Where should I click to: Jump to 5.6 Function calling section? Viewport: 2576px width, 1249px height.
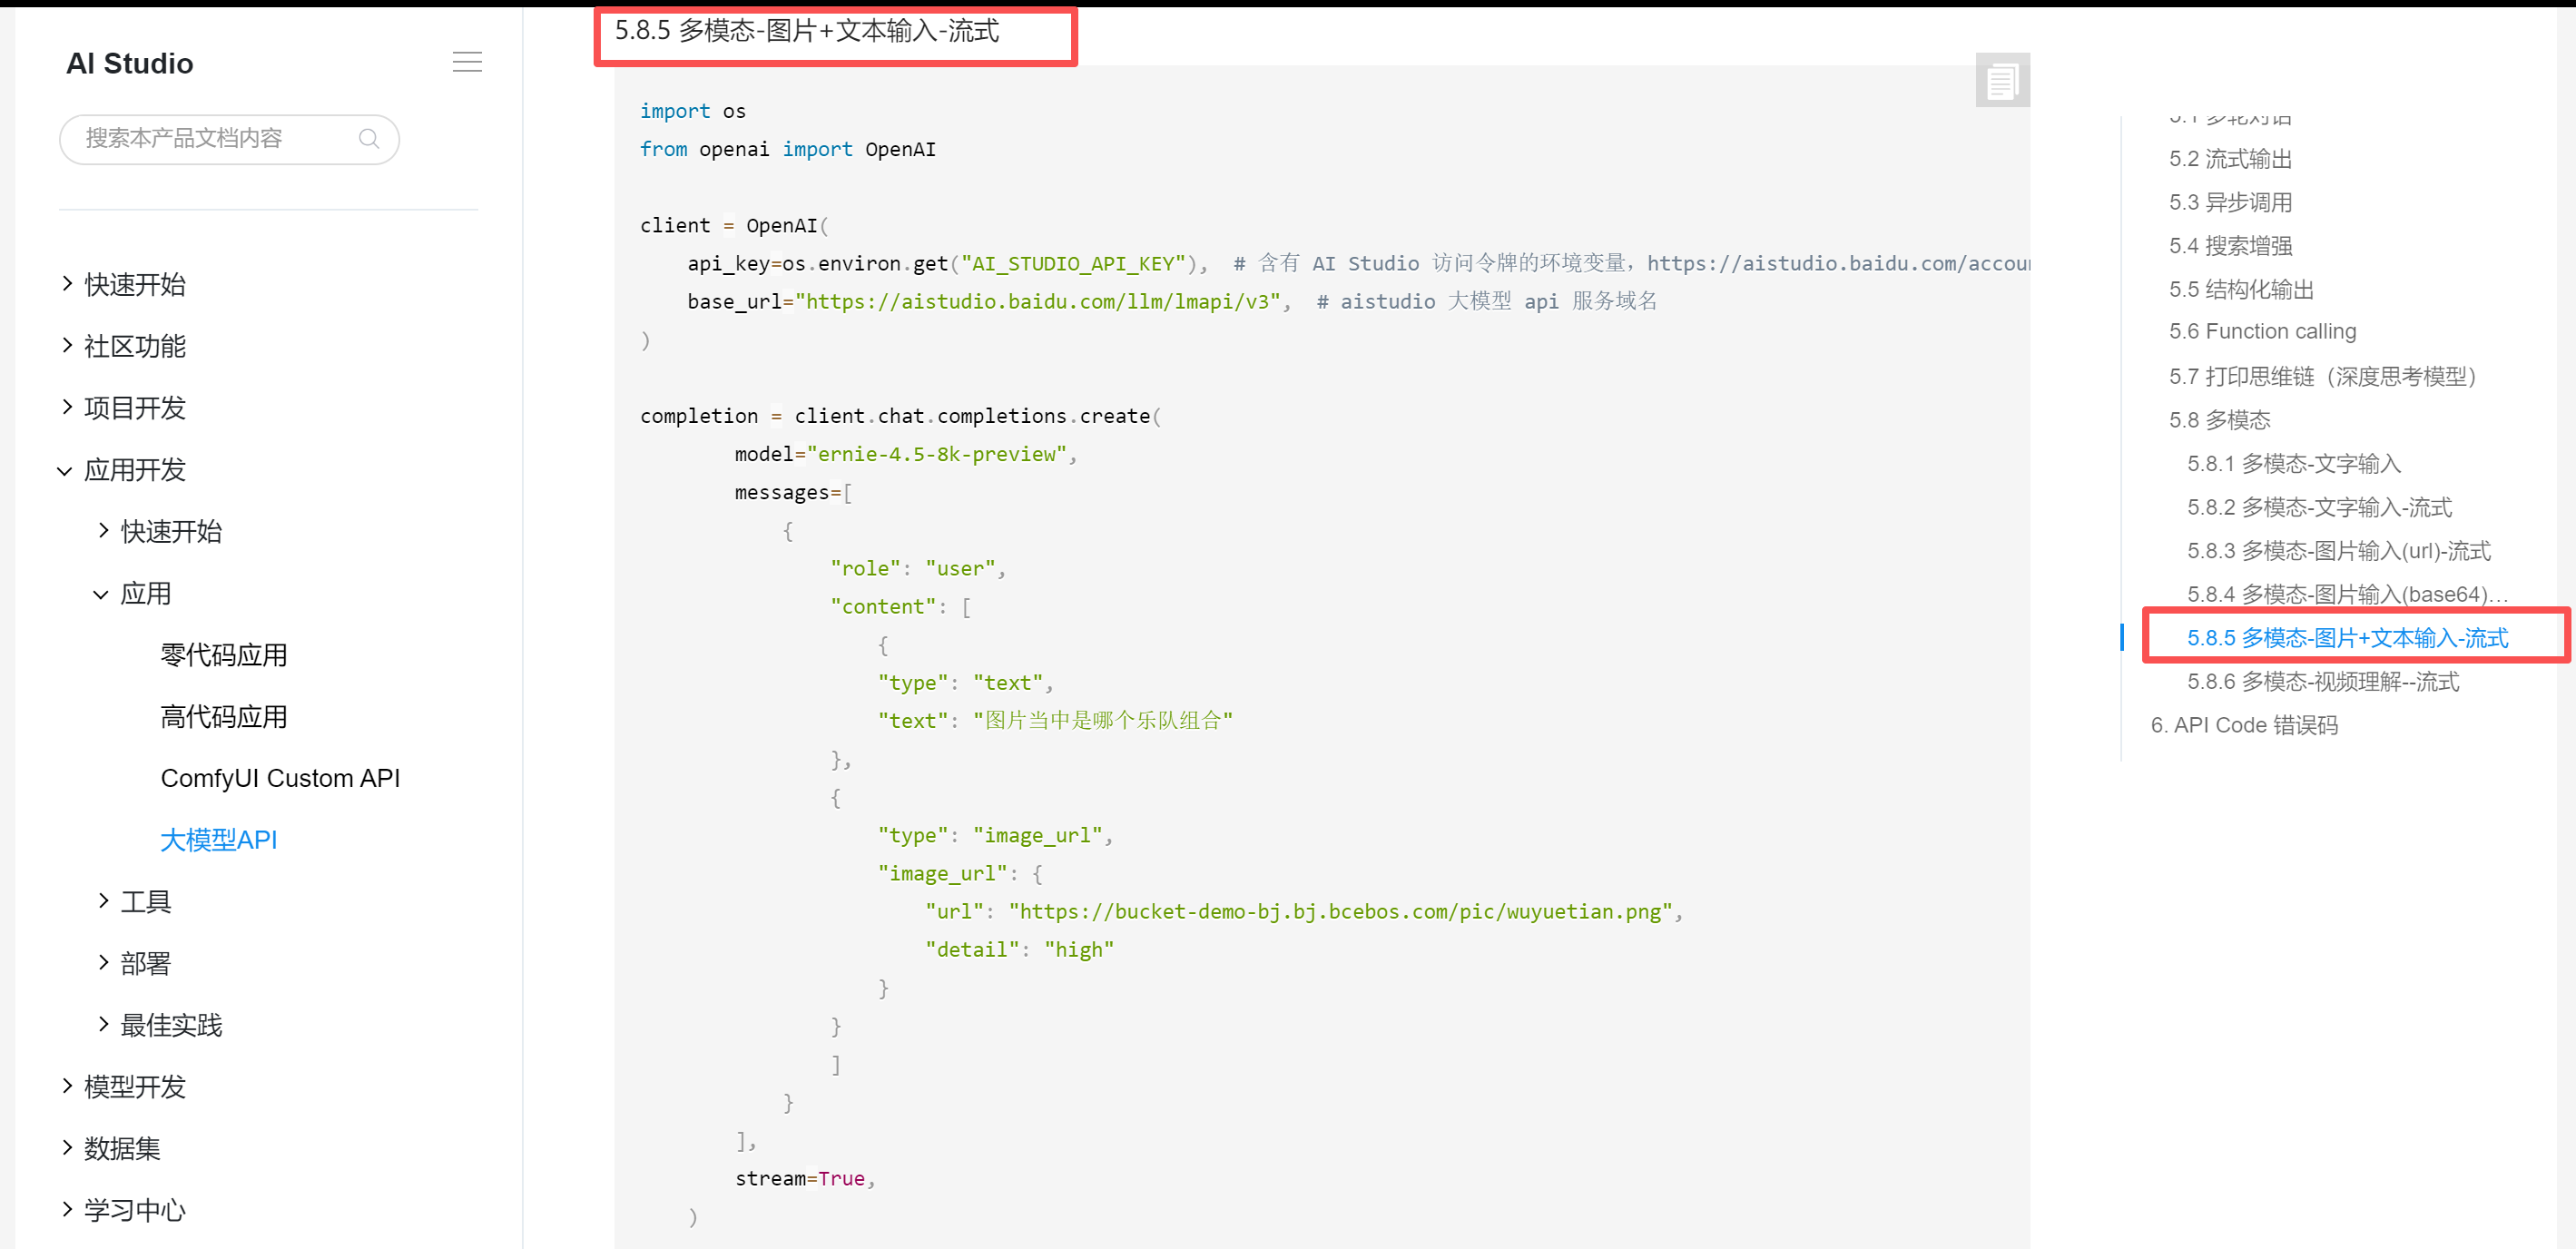point(2262,332)
